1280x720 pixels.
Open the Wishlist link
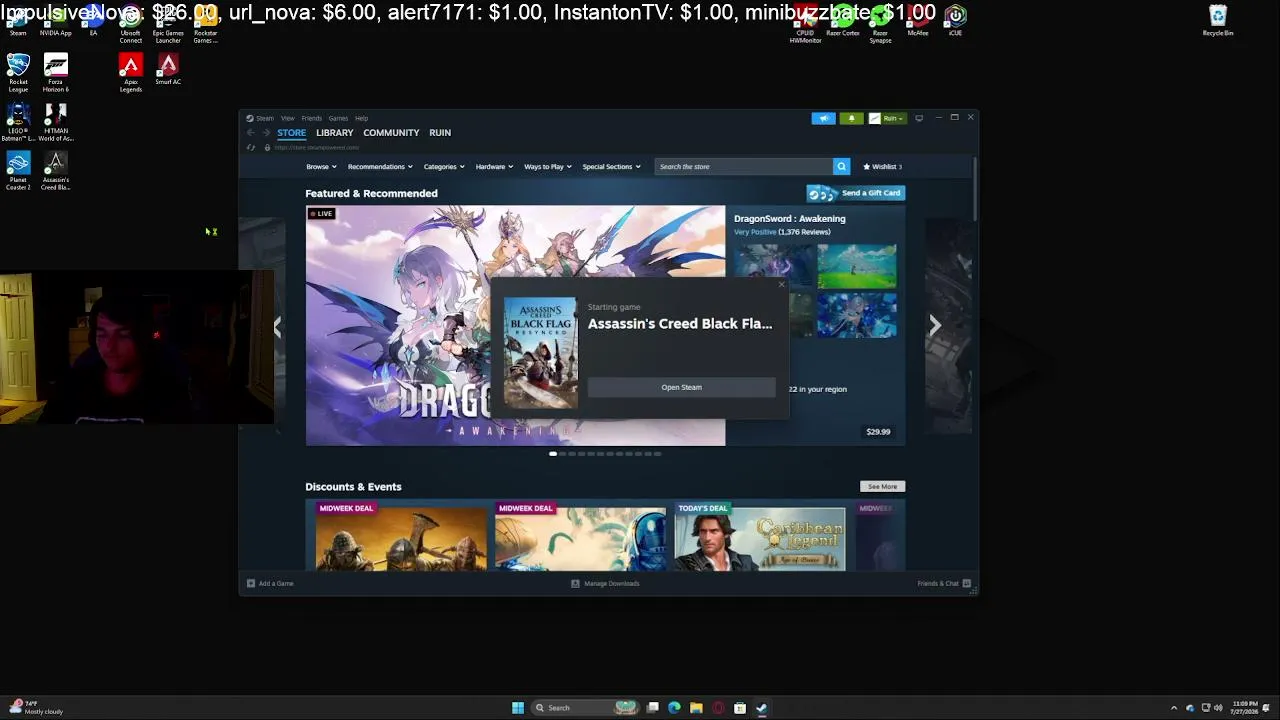click(882, 167)
